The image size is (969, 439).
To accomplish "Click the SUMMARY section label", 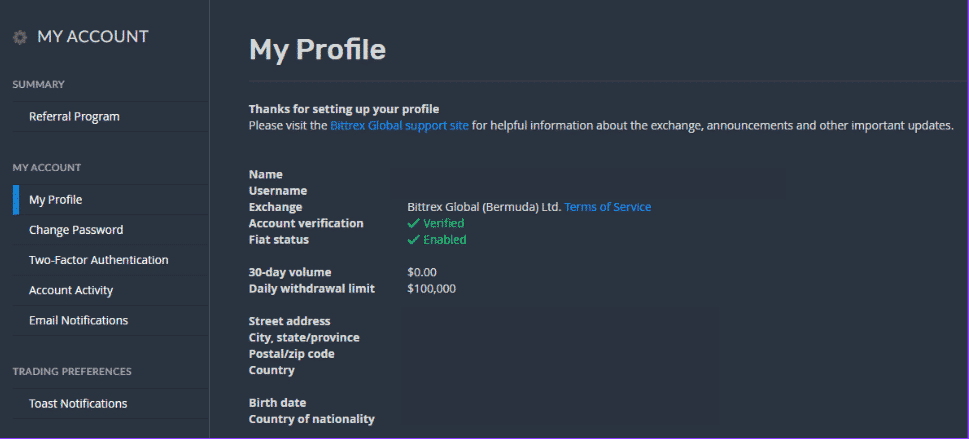I will 38,85.
